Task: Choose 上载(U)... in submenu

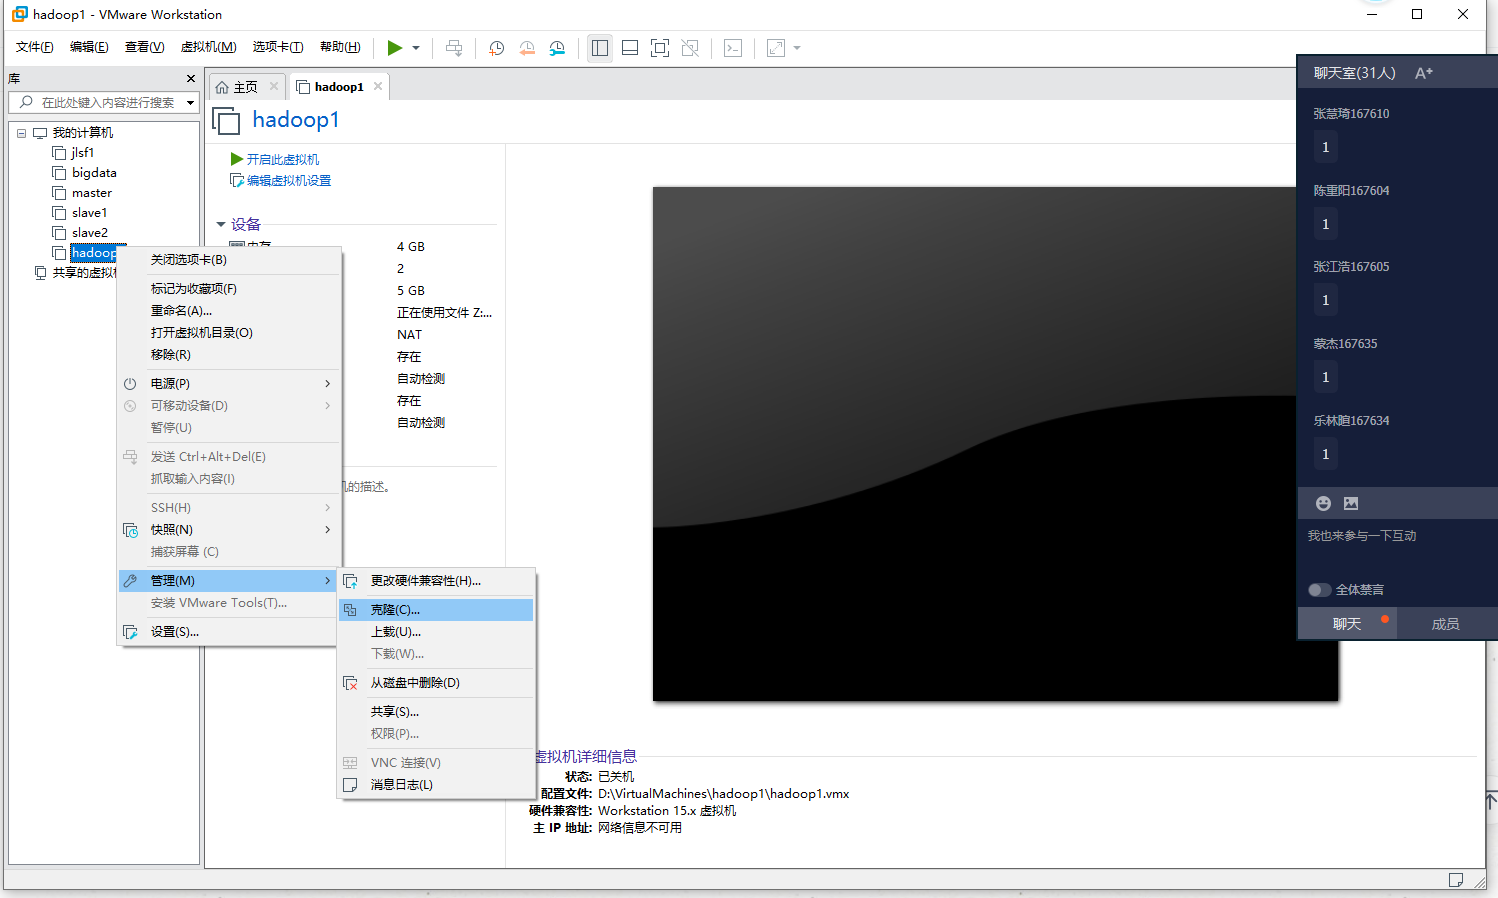Action: click(x=436, y=632)
